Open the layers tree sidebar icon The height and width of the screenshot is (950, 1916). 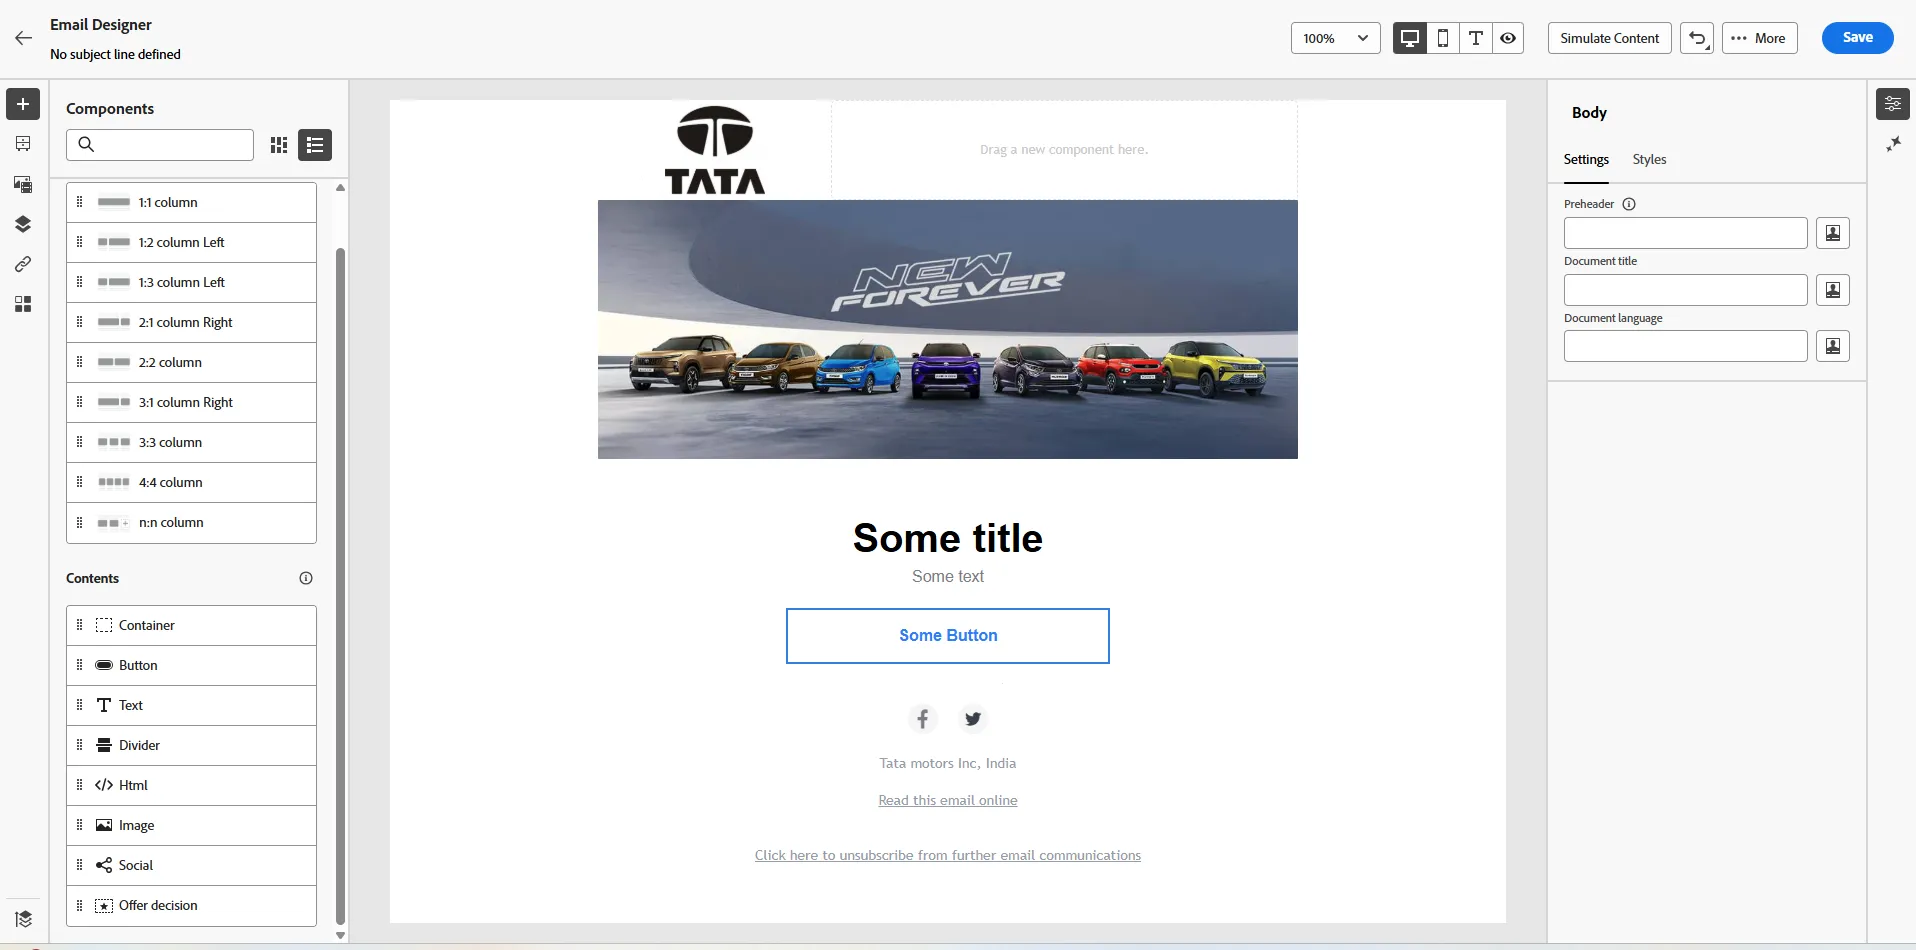23,224
